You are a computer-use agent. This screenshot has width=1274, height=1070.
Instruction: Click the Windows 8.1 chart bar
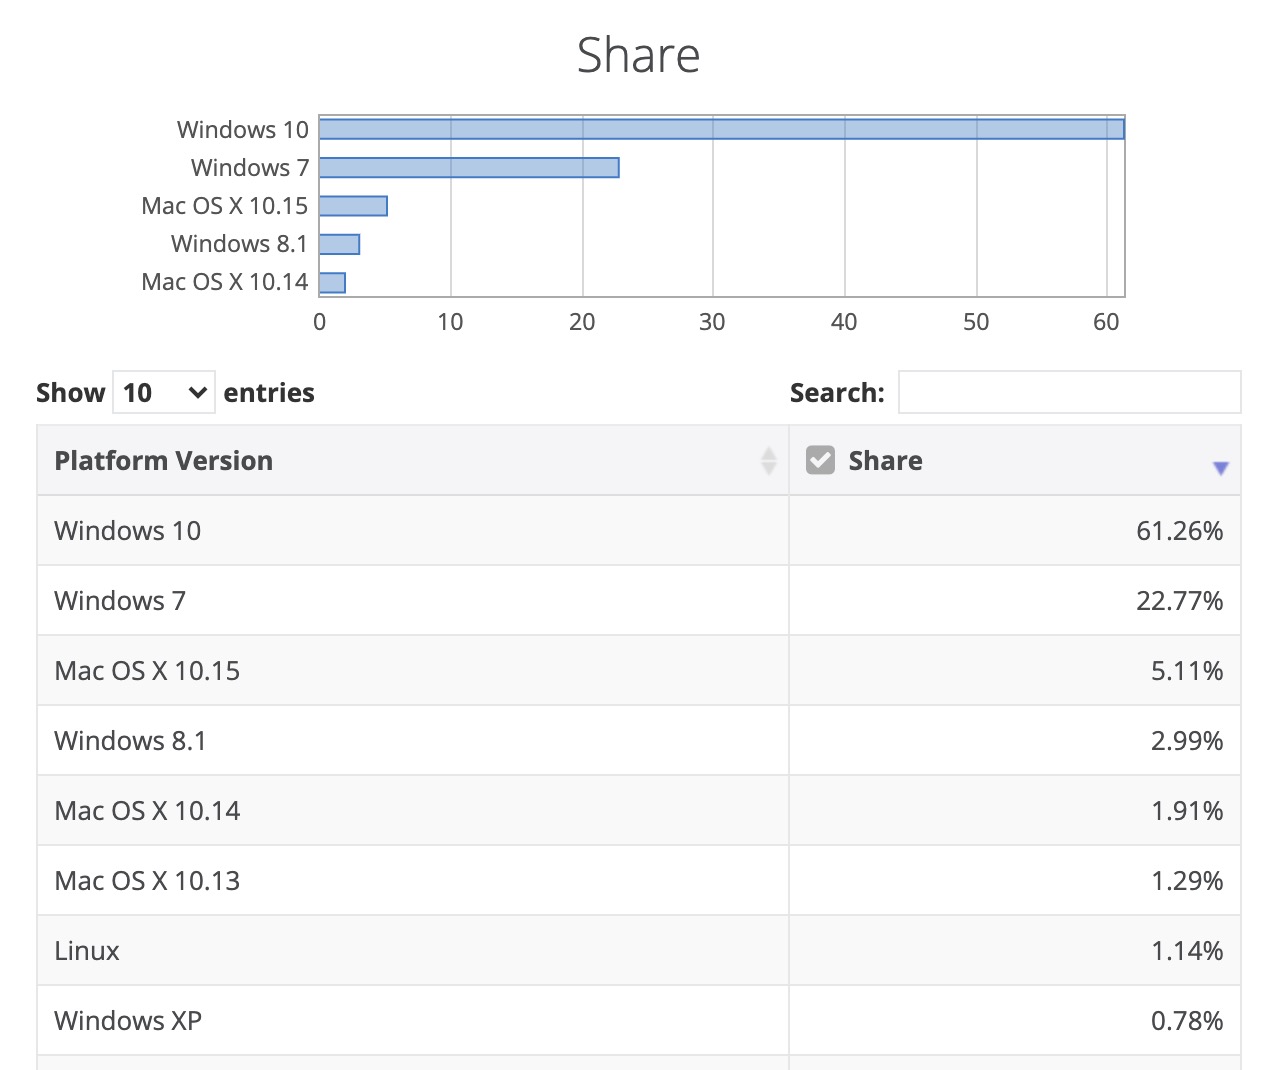[339, 244]
